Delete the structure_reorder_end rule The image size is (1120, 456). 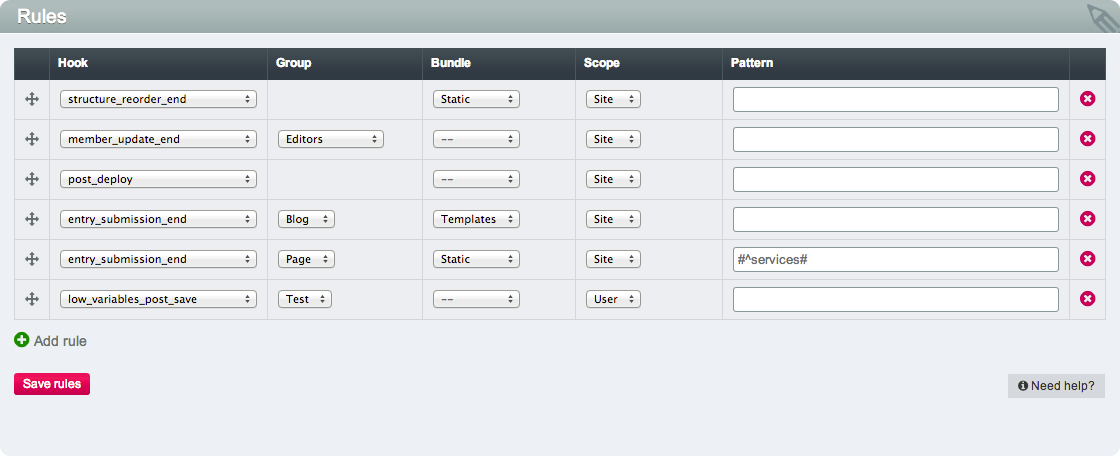(1088, 99)
